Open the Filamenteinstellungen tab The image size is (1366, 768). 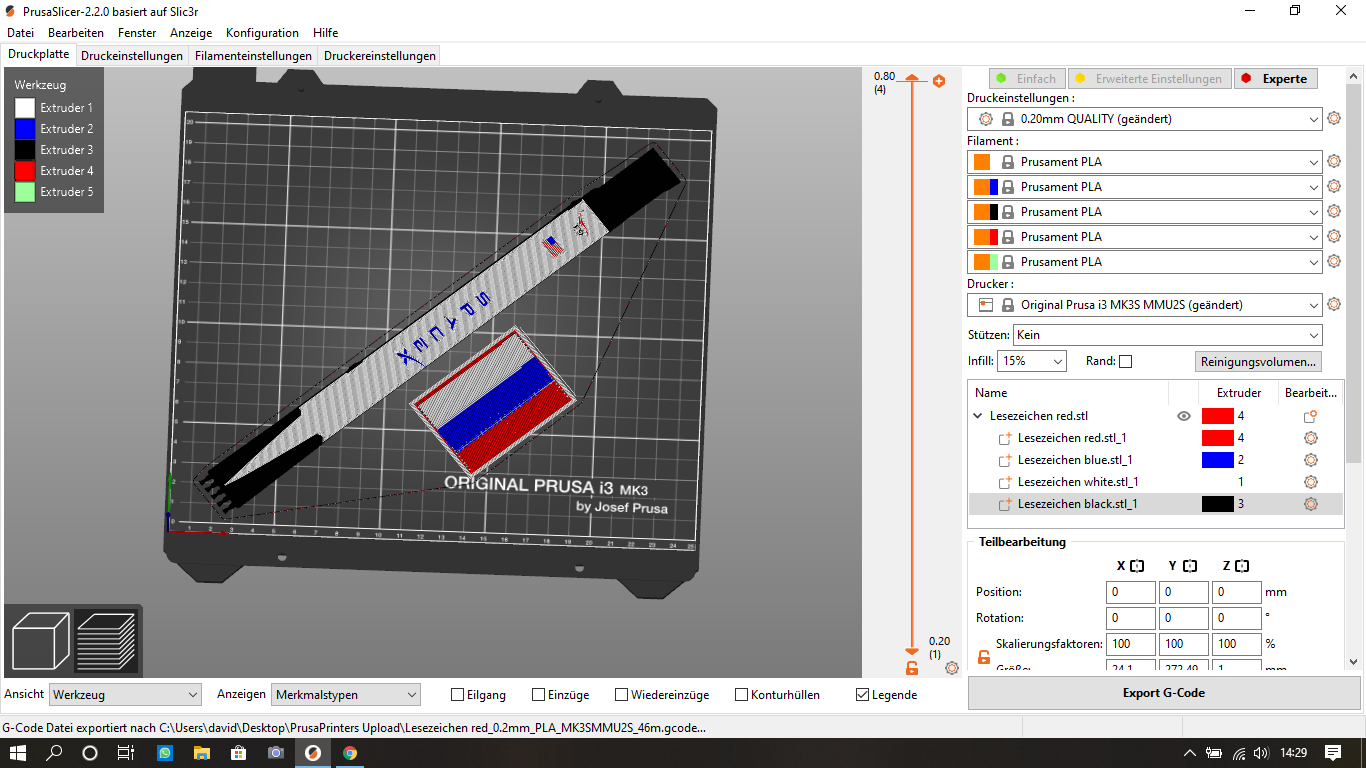pos(253,56)
